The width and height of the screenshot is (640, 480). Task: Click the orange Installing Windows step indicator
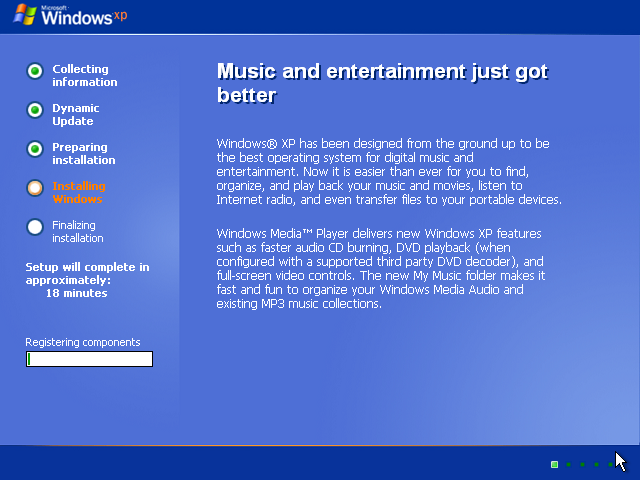click(35, 188)
